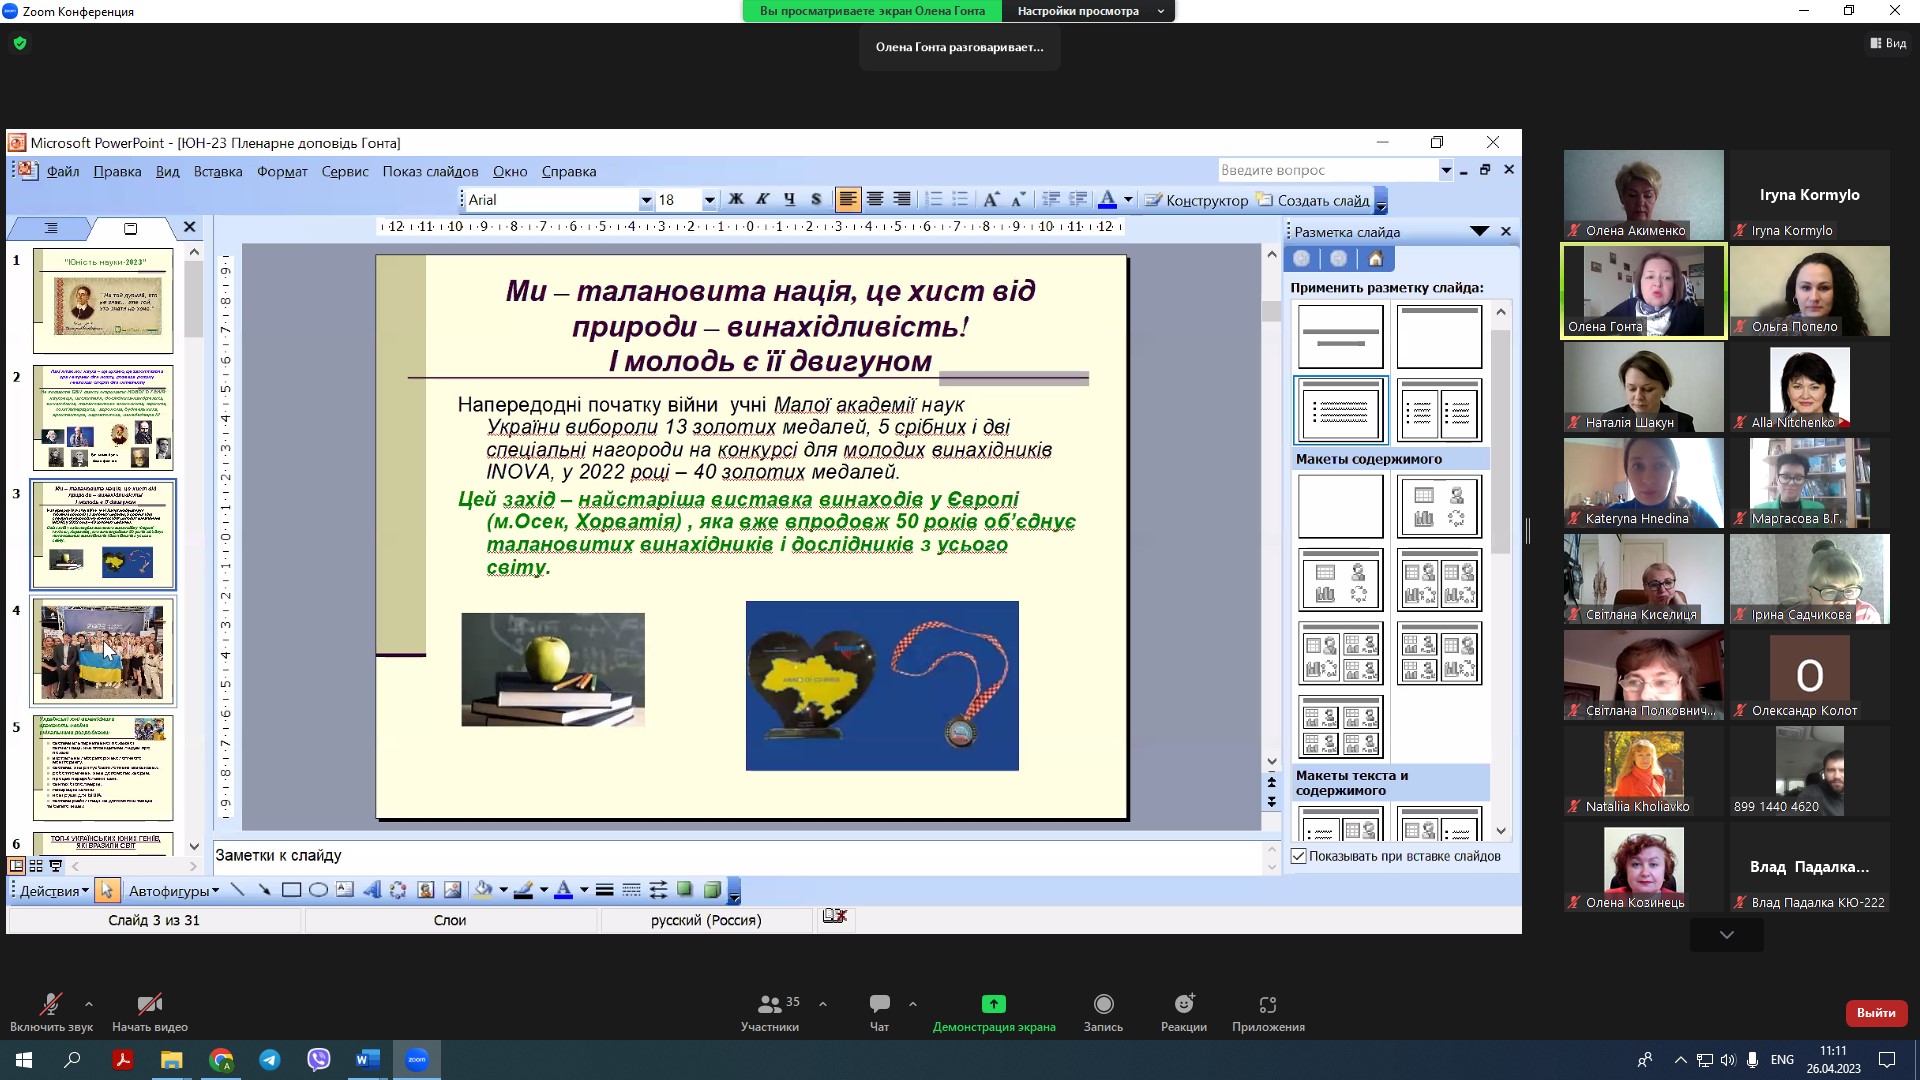Open the Zoom Chat panel
Viewport: 1920px width, 1080px height.
point(879,1004)
